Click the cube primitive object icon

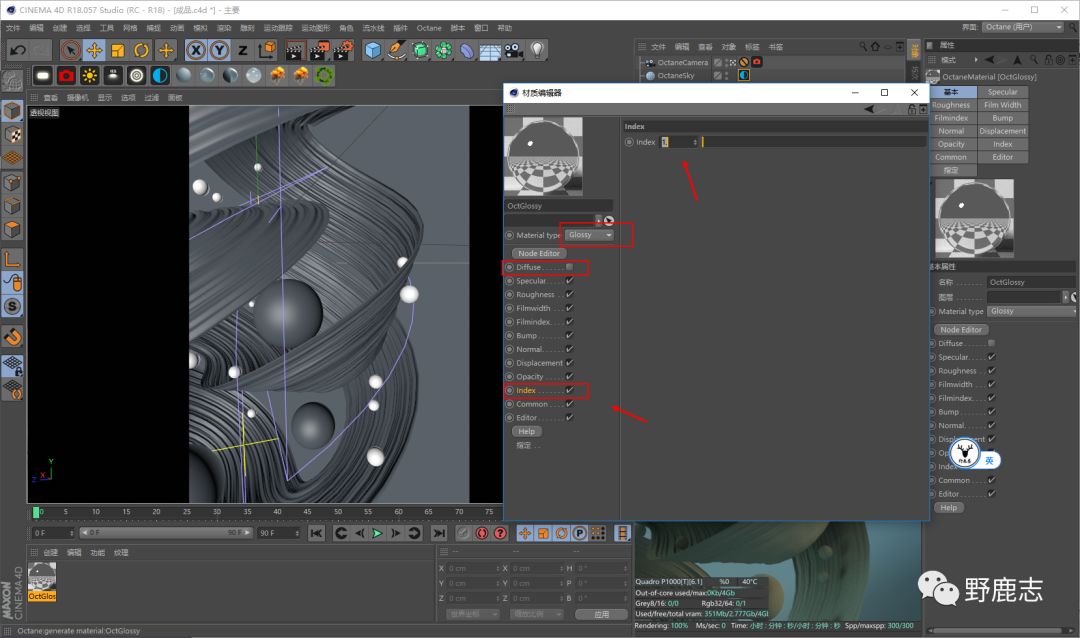point(373,50)
